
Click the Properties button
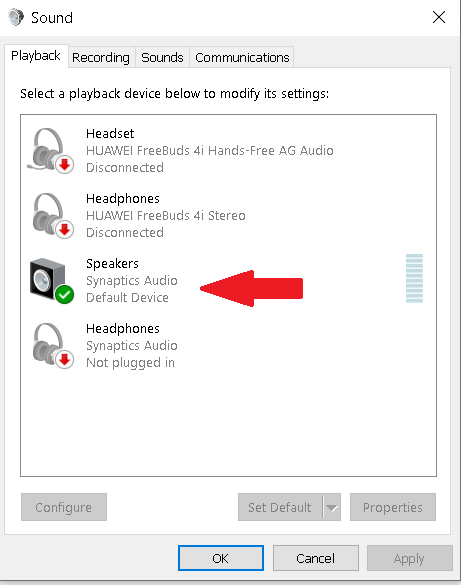coord(393,507)
